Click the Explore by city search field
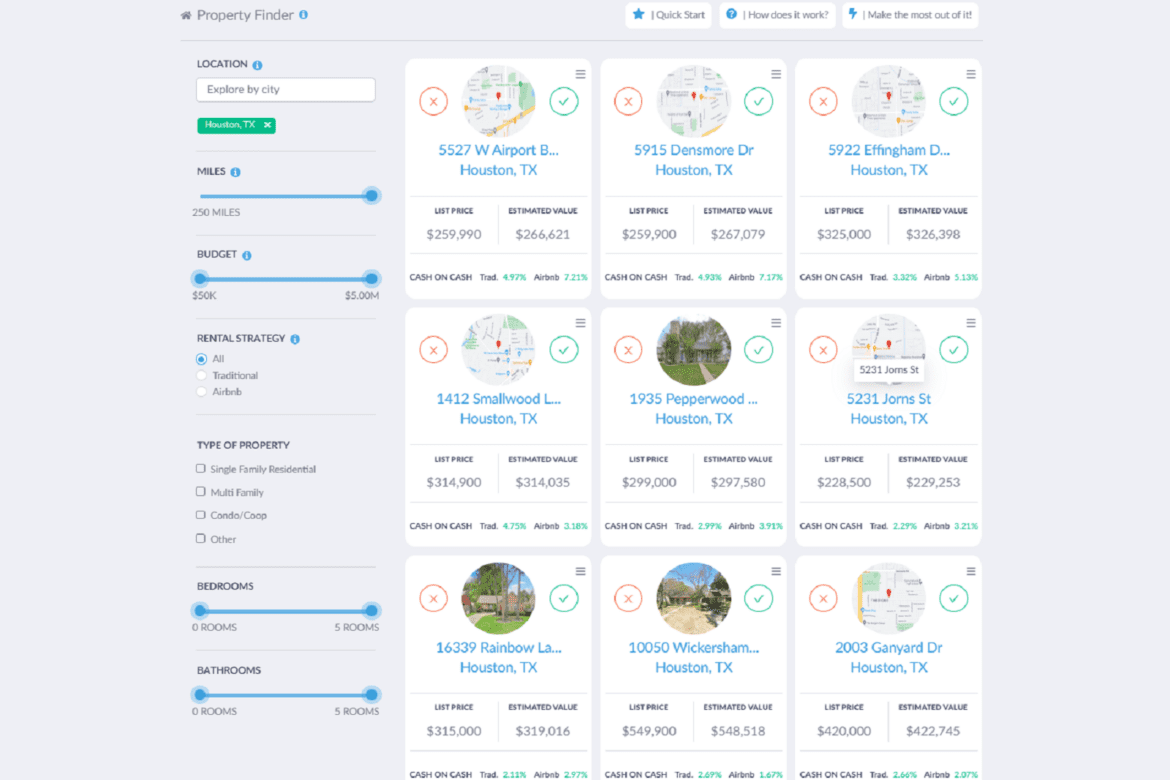1170x780 pixels. pos(286,90)
